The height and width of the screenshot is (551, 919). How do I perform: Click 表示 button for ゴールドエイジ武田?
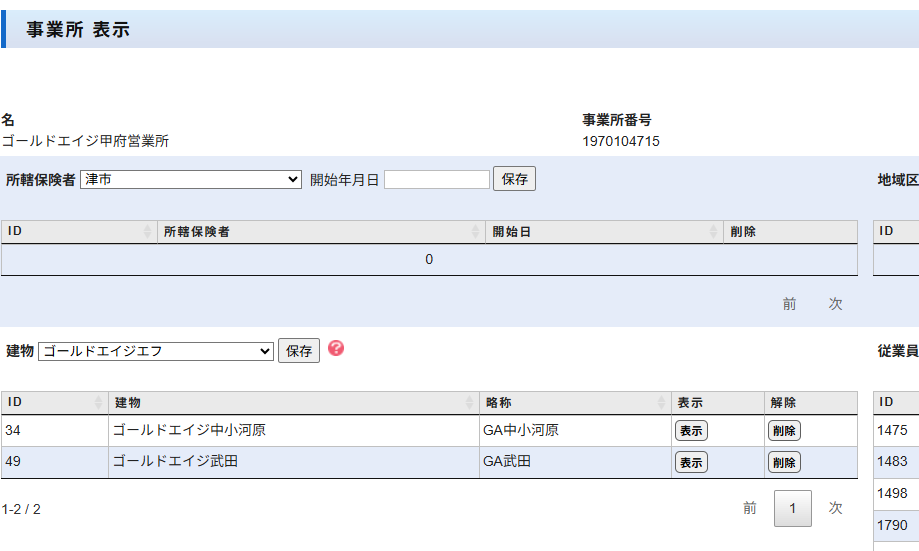[x=691, y=462]
